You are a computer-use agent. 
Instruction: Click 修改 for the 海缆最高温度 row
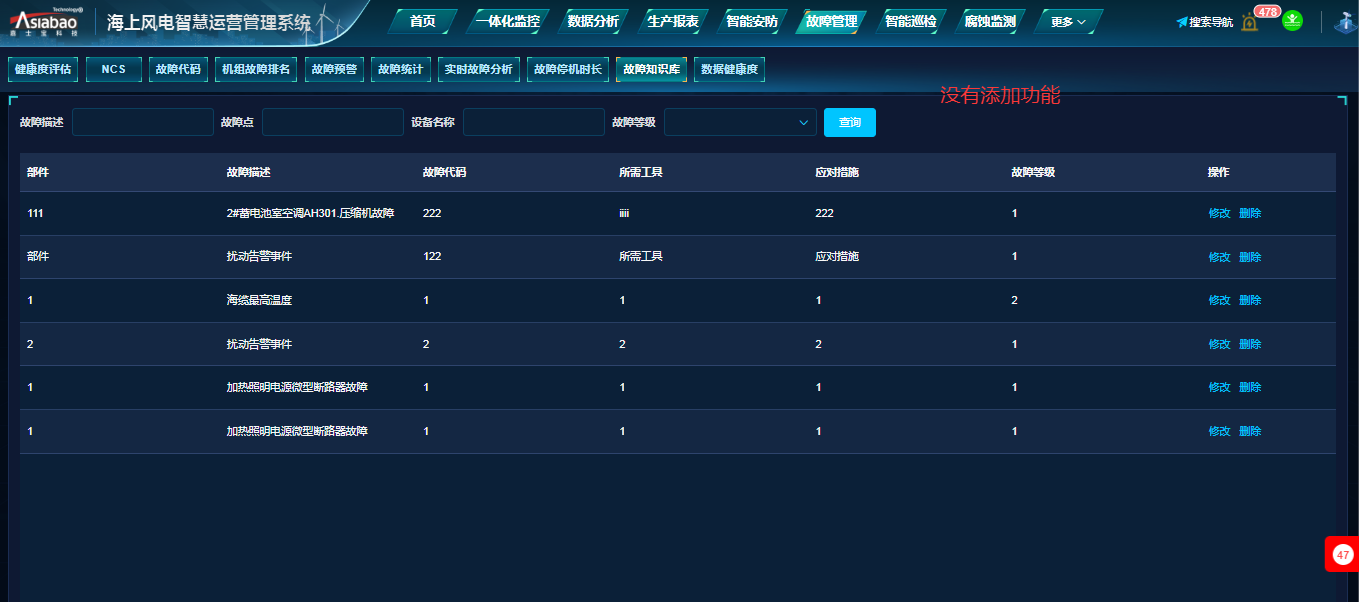[x=1219, y=300]
